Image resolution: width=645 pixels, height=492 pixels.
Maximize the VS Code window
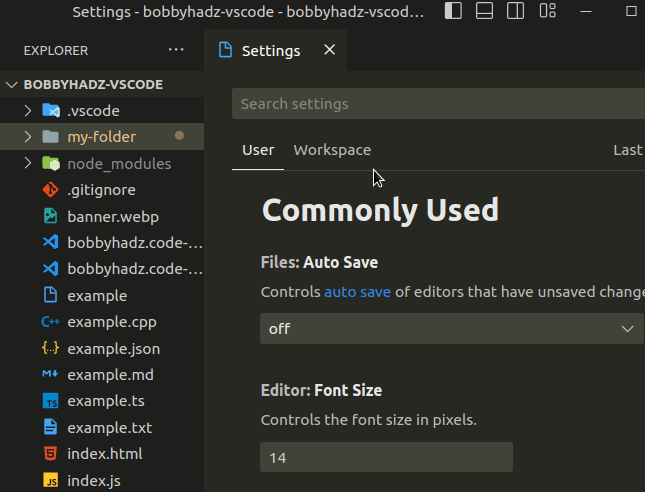point(631,11)
